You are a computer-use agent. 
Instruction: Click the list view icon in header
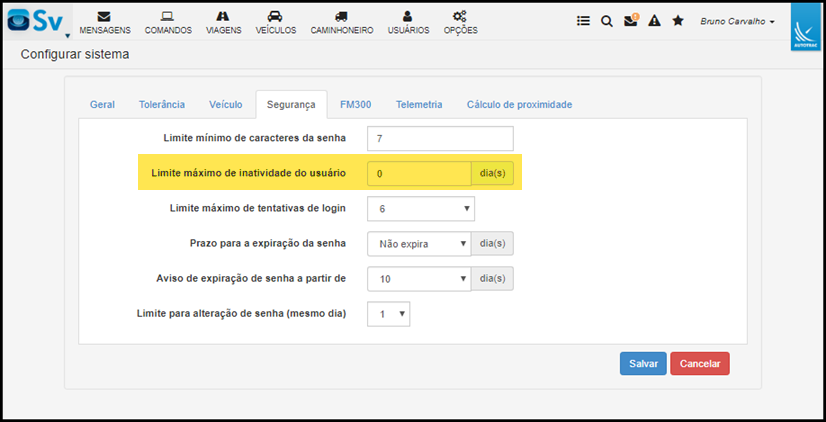(583, 21)
